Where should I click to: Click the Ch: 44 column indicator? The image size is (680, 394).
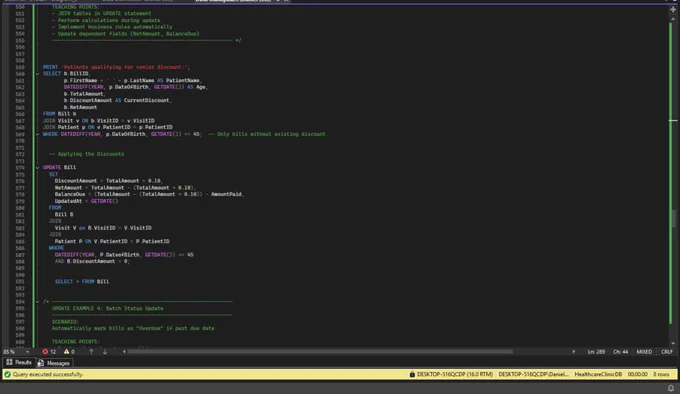pyautogui.click(x=620, y=352)
